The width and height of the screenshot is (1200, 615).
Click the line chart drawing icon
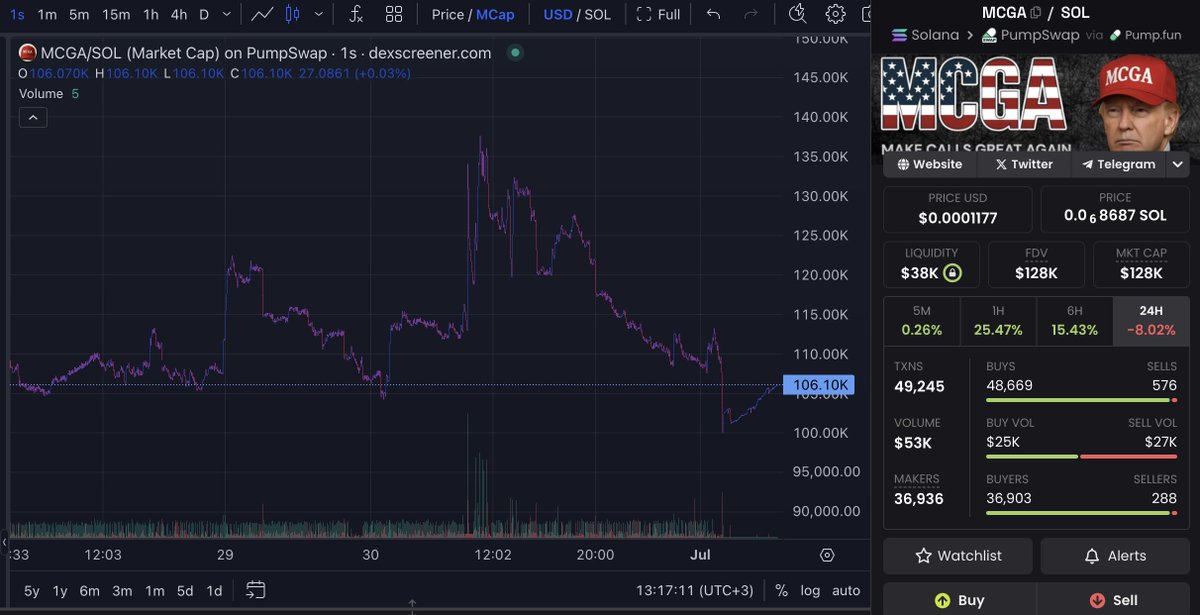click(262, 14)
